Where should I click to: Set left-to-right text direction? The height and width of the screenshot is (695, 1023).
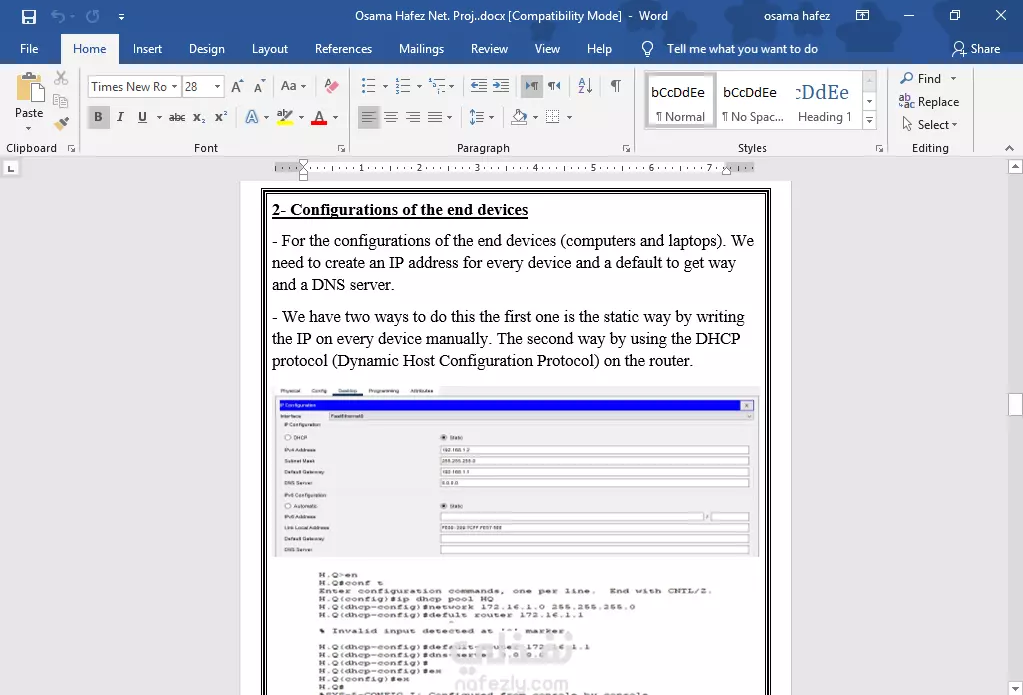pyautogui.click(x=532, y=86)
